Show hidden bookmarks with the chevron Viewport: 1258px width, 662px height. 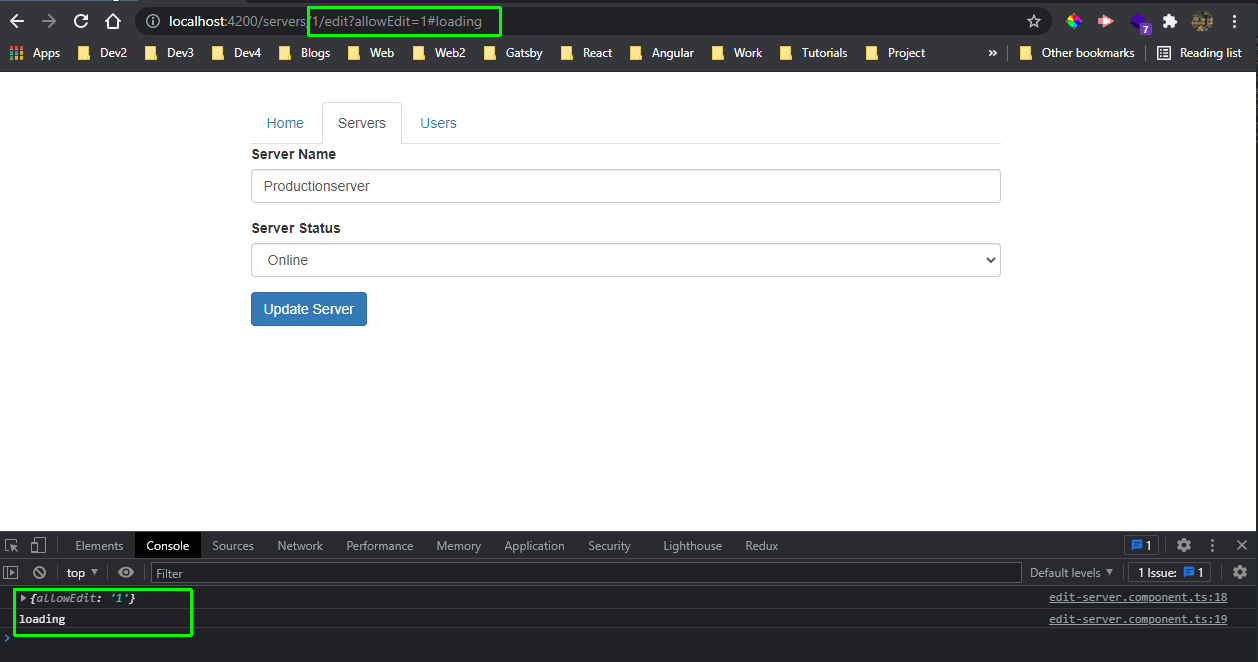pos(992,53)
